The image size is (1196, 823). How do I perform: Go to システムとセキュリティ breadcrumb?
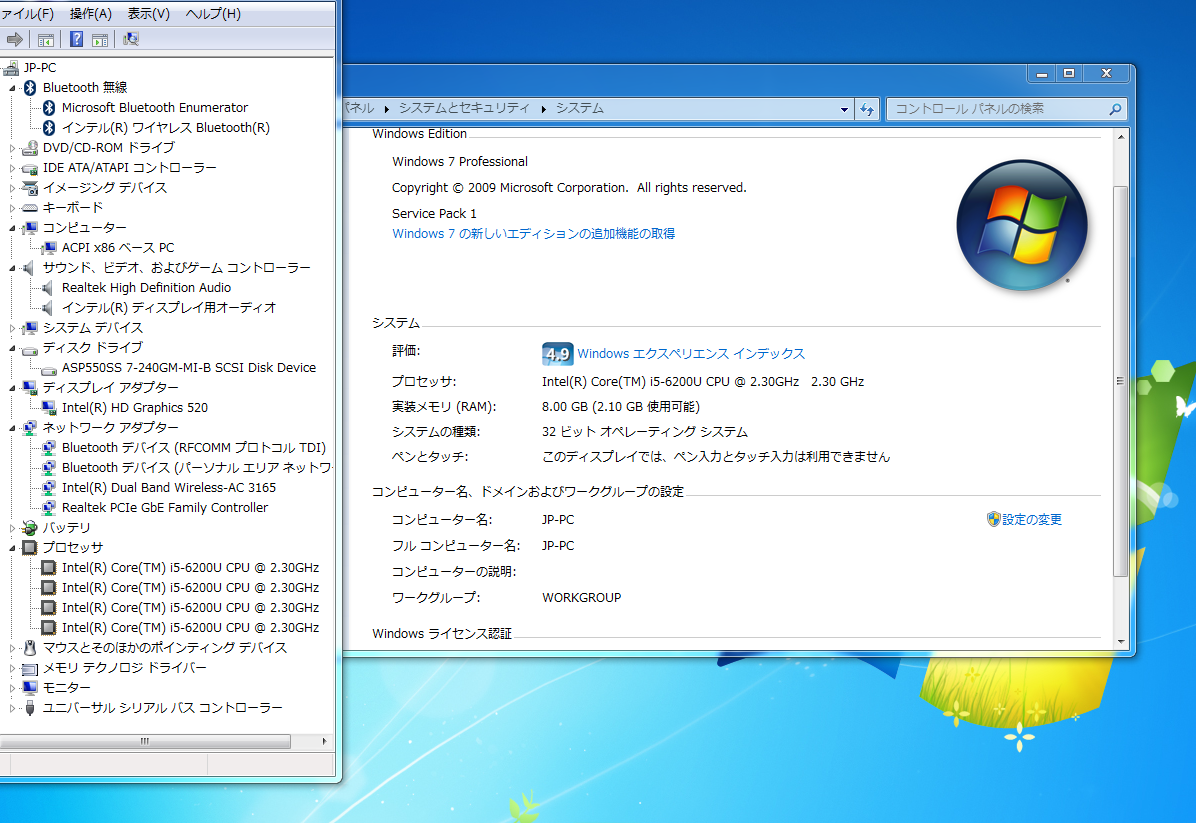pyautogui.click(x=464, y=108)
